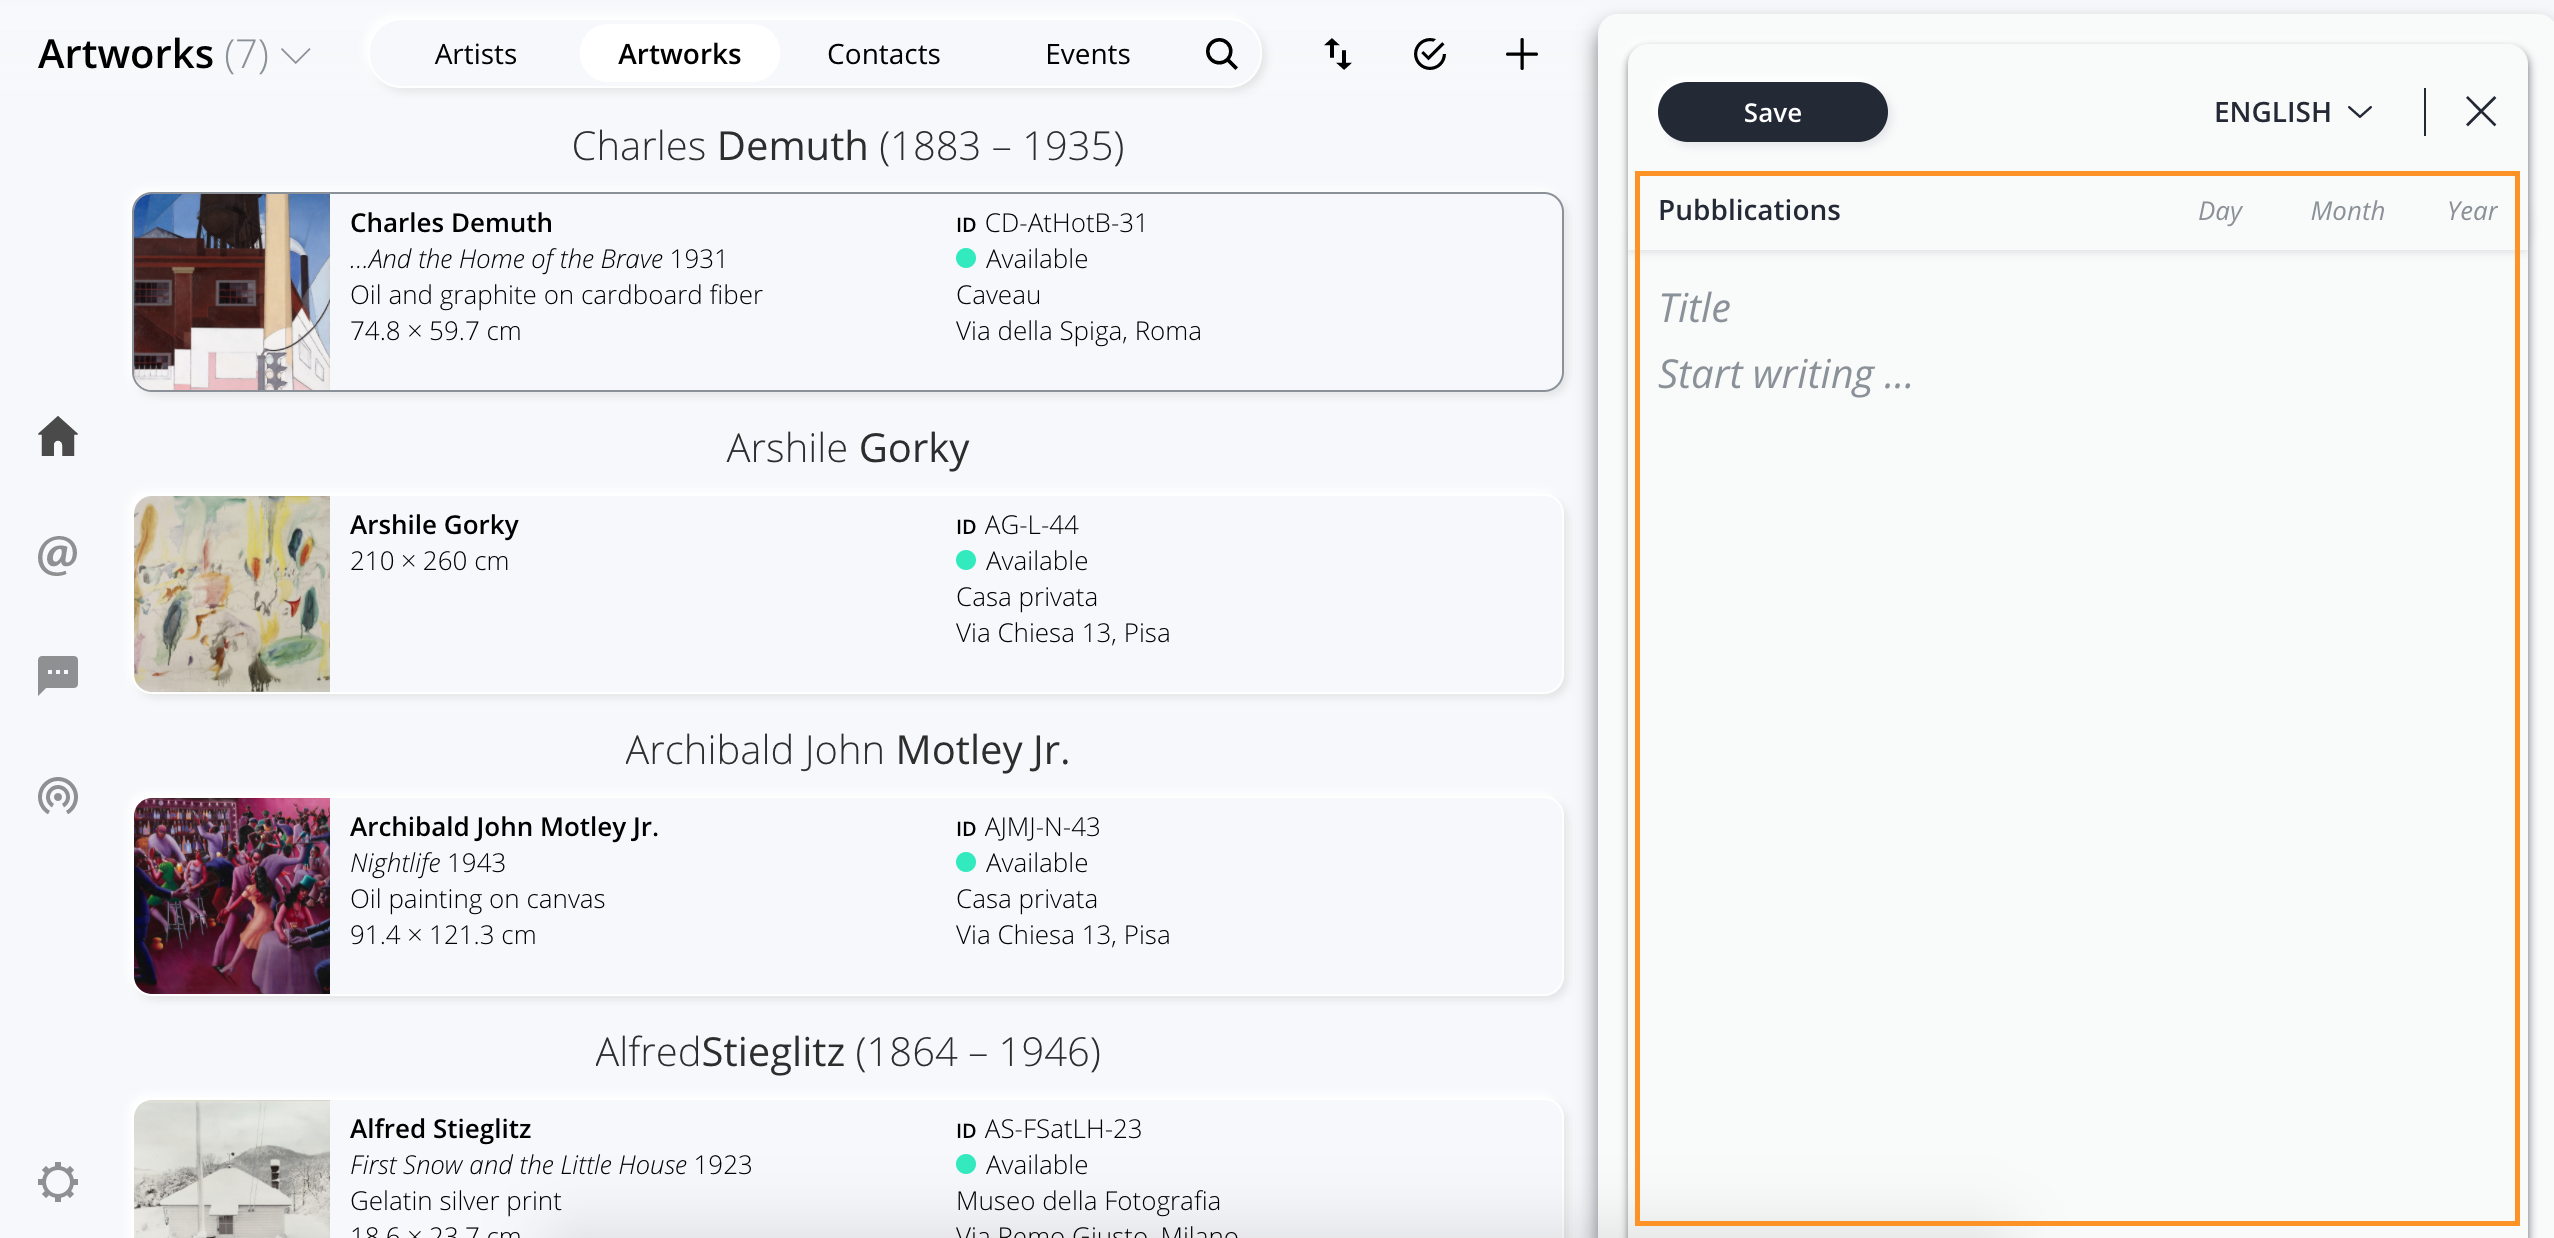The width and height of the screenshot is (2554, 1238).
Task: Click the AlfredStieglitz (1864 – 1946) heading
Action: point(848,1052)
